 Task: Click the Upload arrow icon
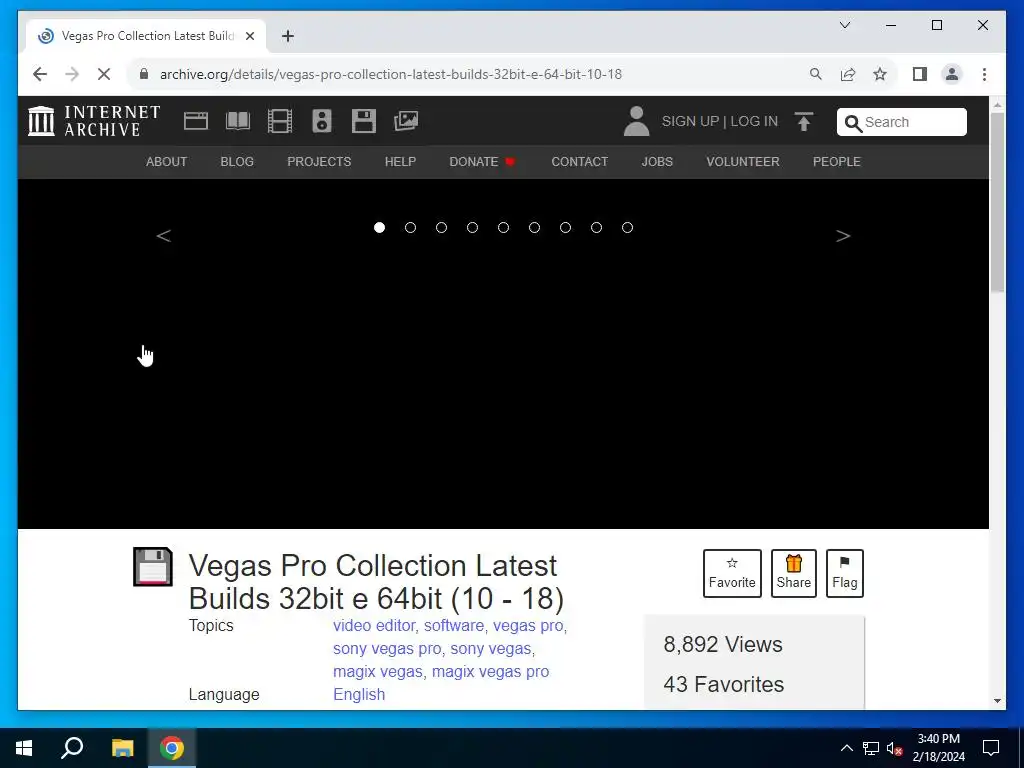click(804, 121)
